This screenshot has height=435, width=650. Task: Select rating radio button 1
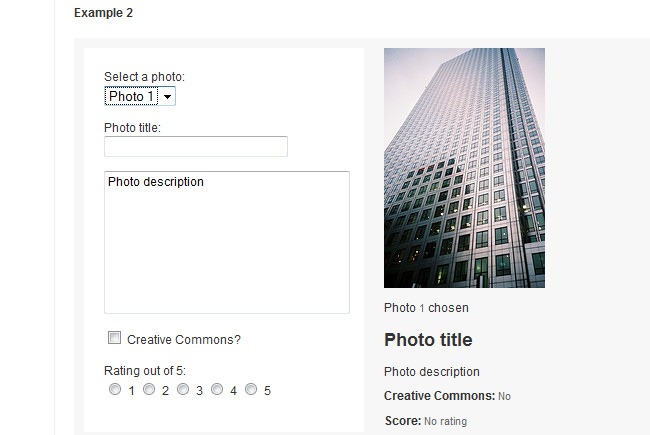(116, 389)
